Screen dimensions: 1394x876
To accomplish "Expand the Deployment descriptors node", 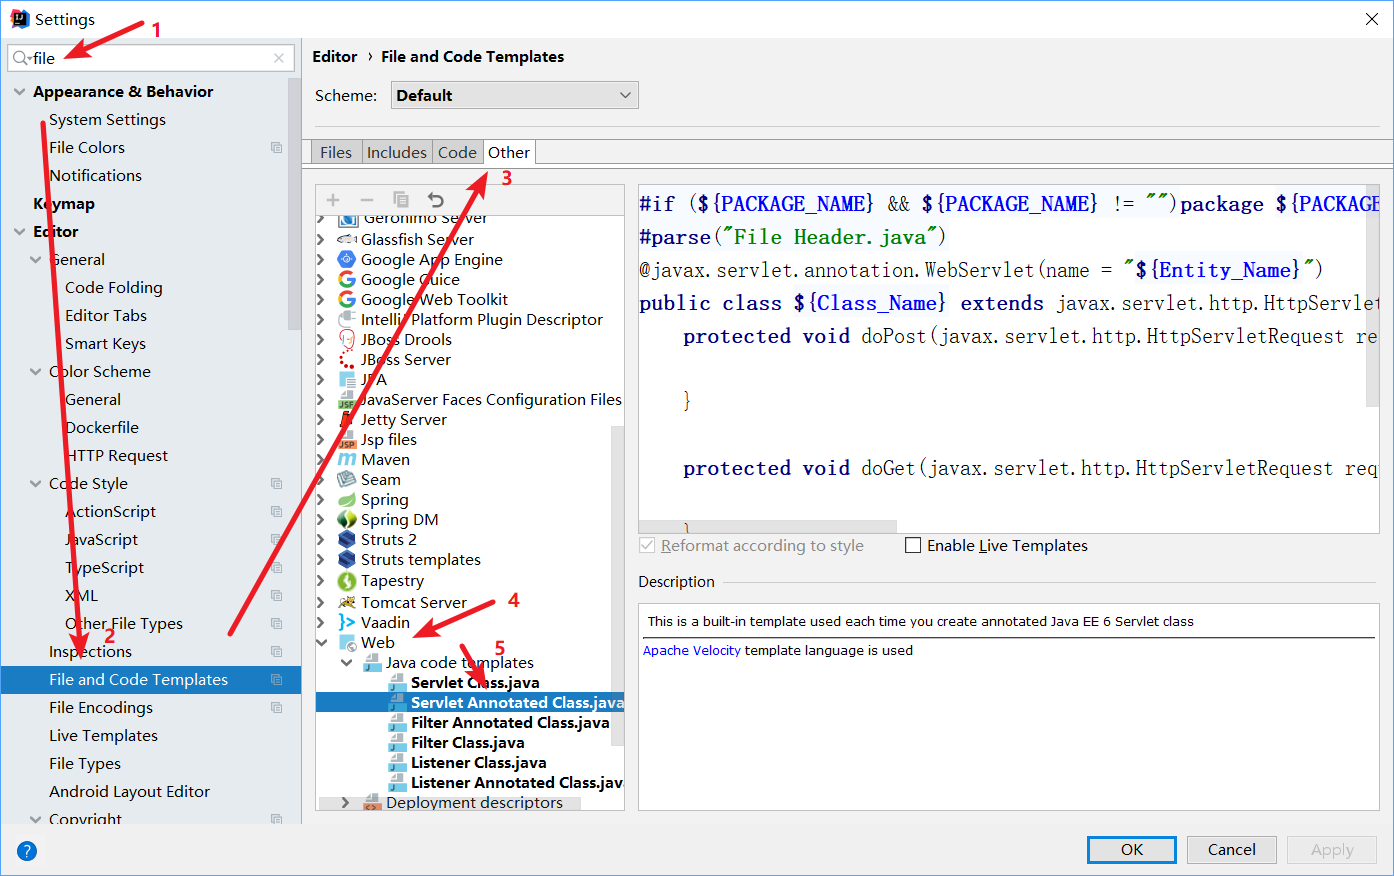I will [x=346, y=802].
